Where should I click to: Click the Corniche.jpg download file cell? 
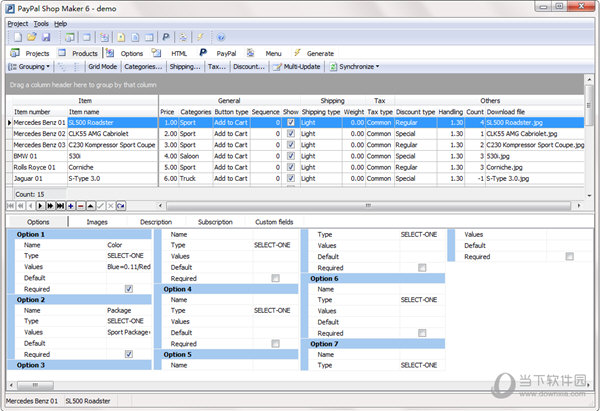click(535, 167)
